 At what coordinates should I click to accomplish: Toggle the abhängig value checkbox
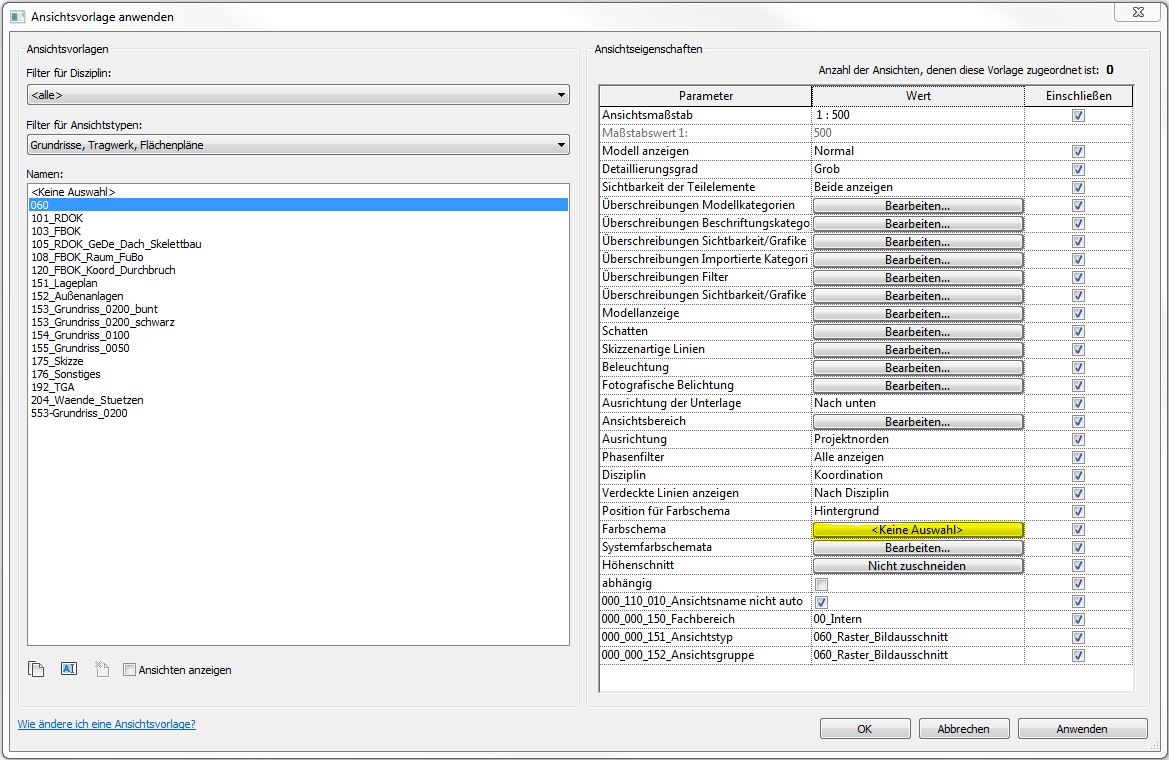821,584
